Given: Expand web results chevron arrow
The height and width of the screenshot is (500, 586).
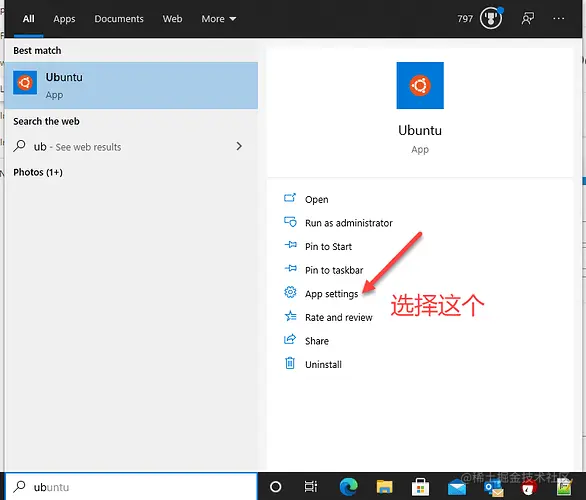Looking at the screenshot, I should [x=239, y=146].
